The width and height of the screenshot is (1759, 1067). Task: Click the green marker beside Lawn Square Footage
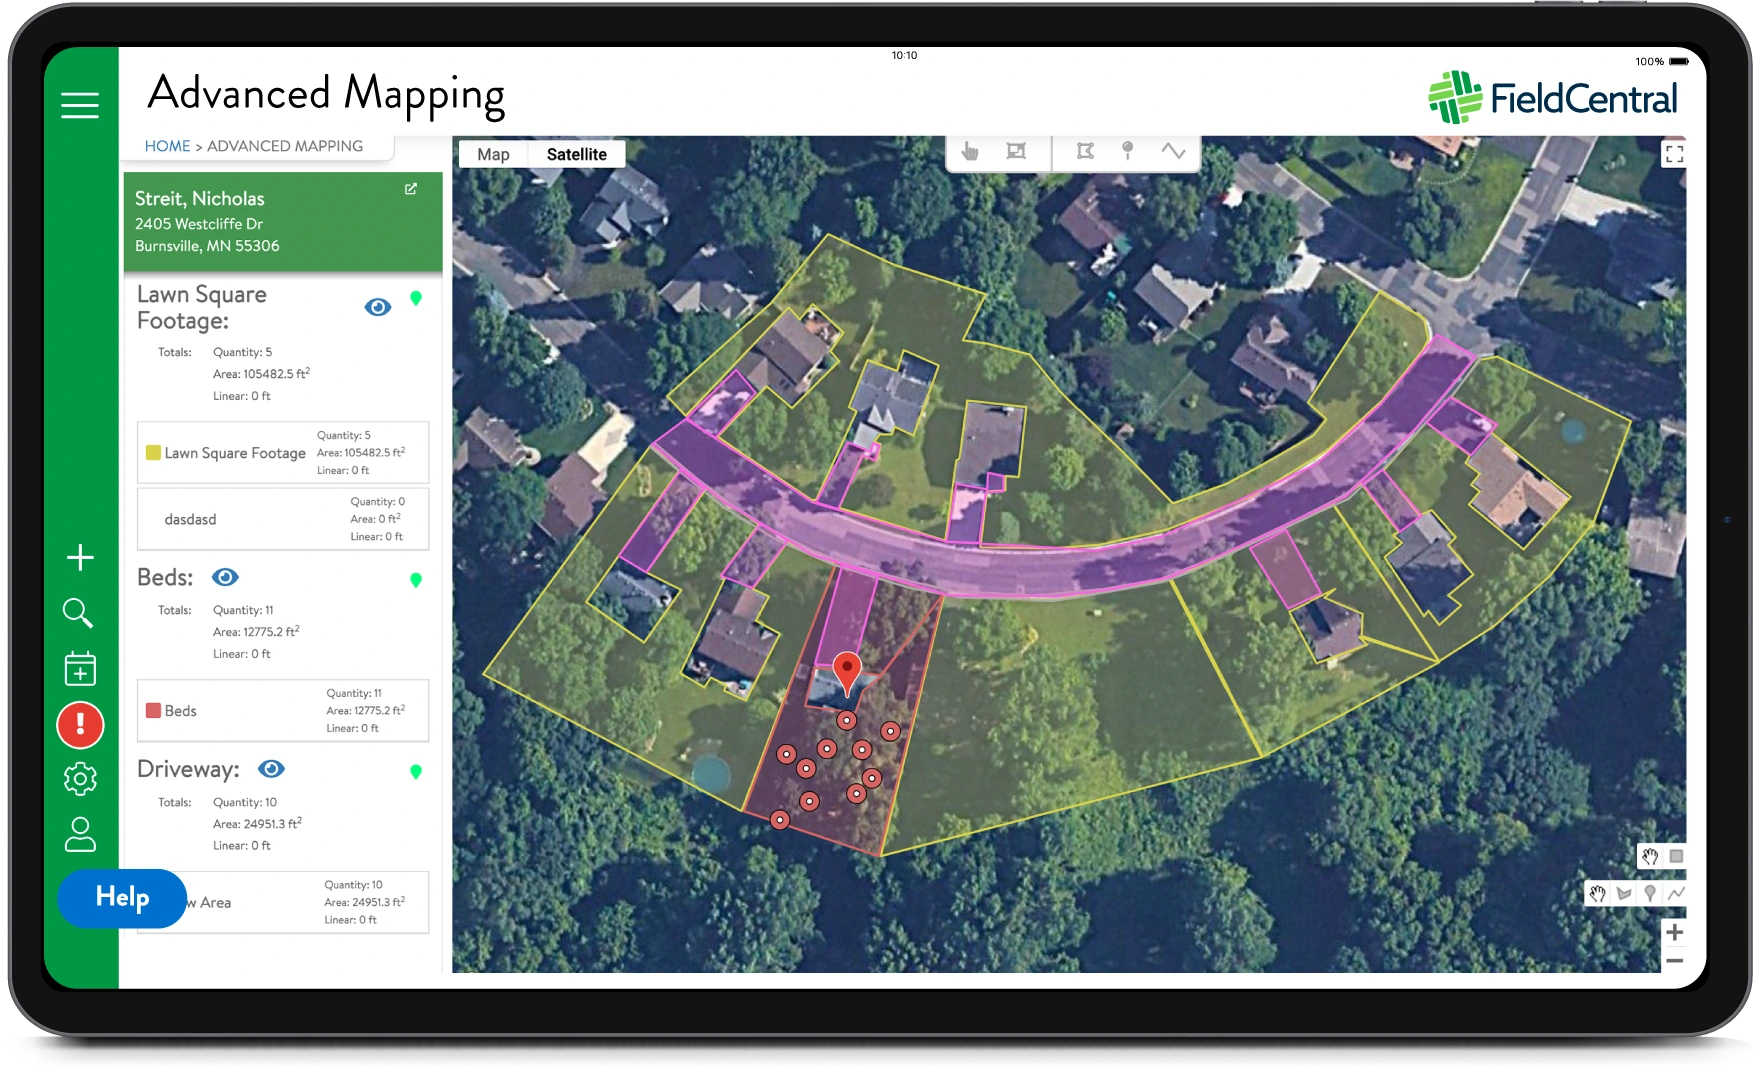point(417,298)
